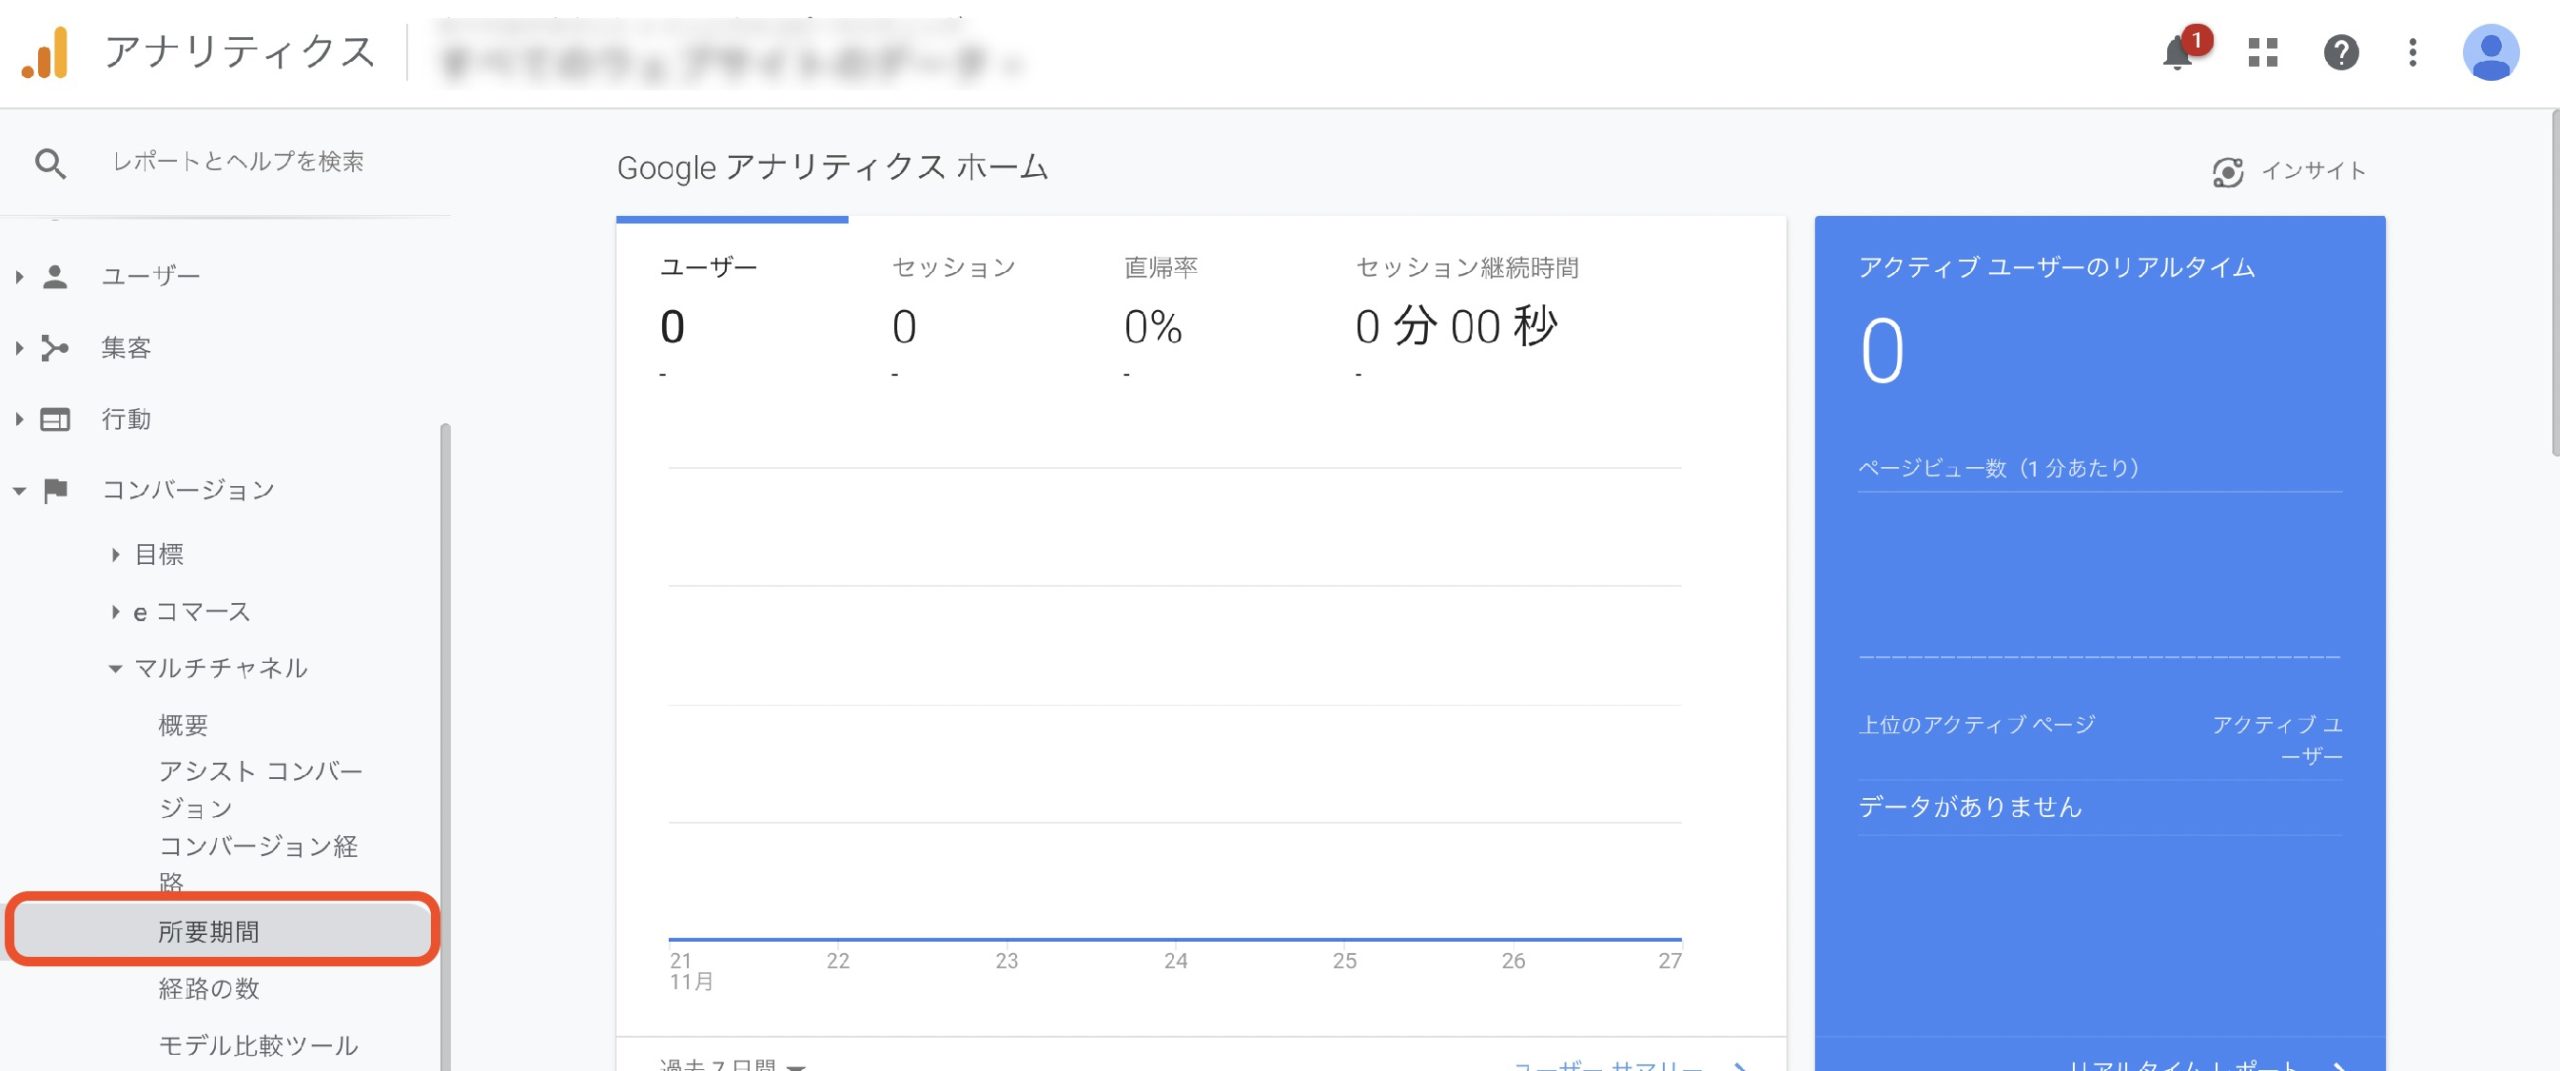Click the search magnifier icon
2560x1071 pixels.
coord(51,161)
